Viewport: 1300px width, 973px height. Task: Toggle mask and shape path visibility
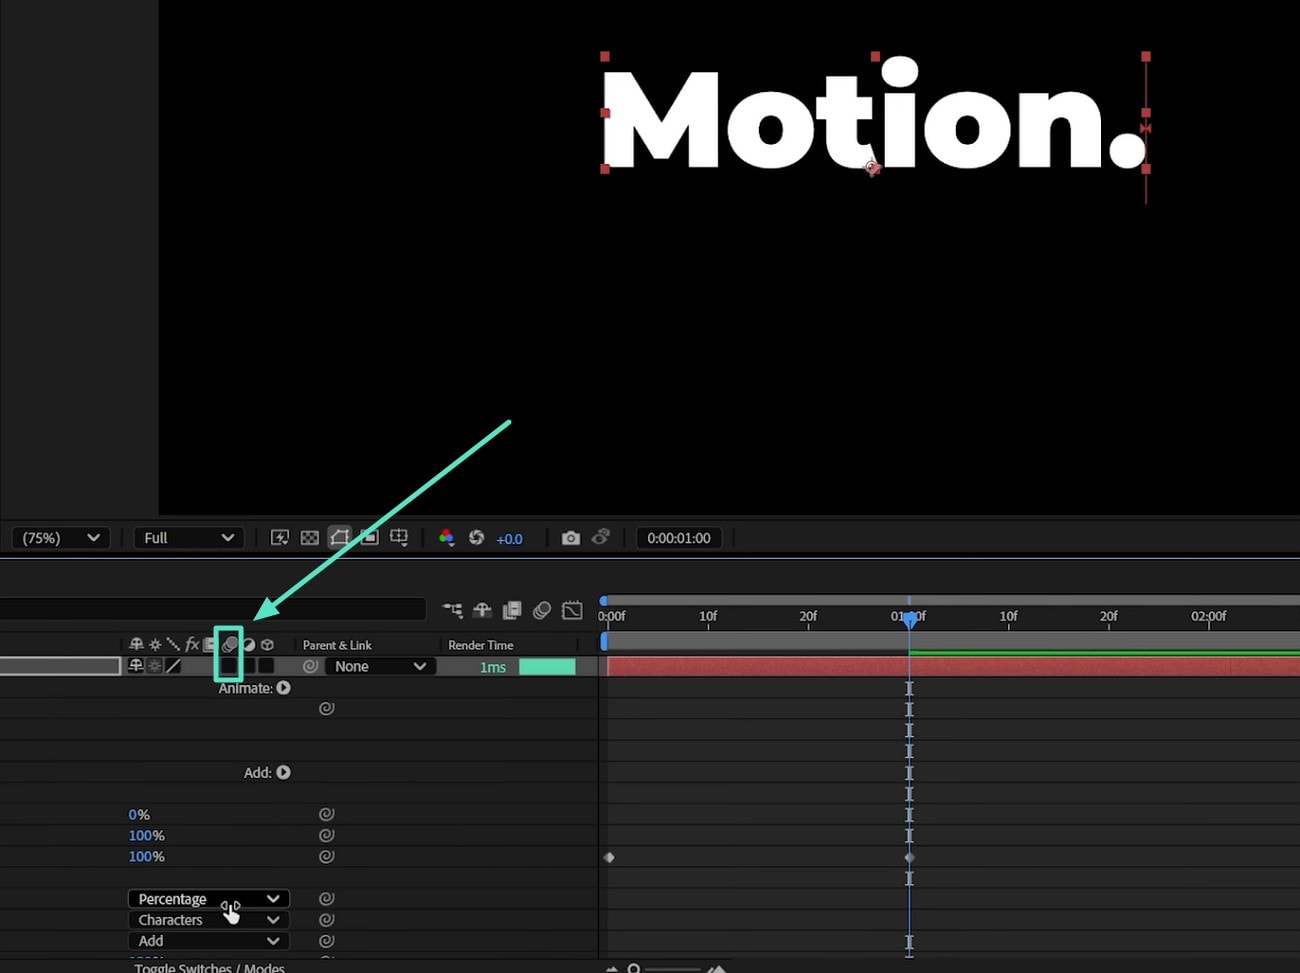(x=340, y=538)
